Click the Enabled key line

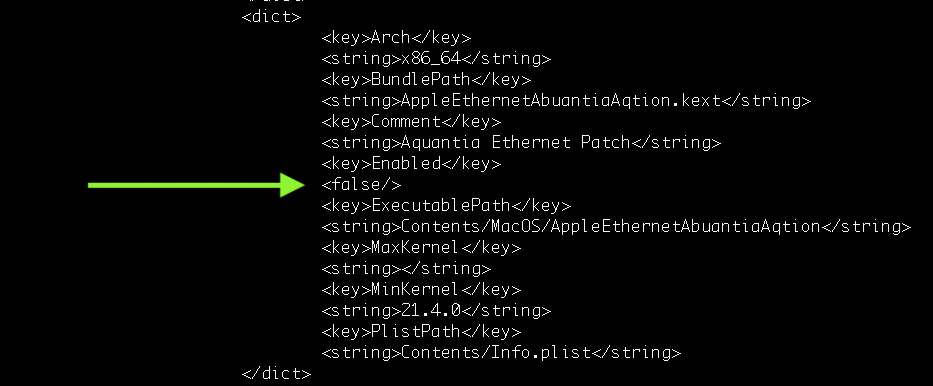coord(411,164)
